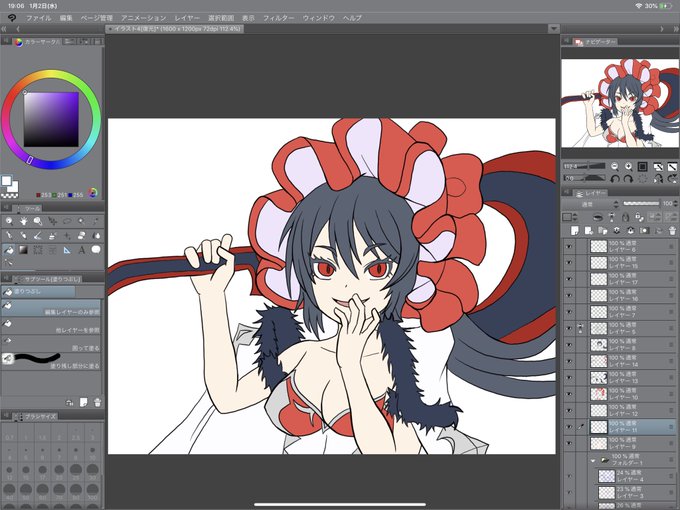Delete the selected layer with trash icon
The image size is (680, 510).
pos(672,230)
